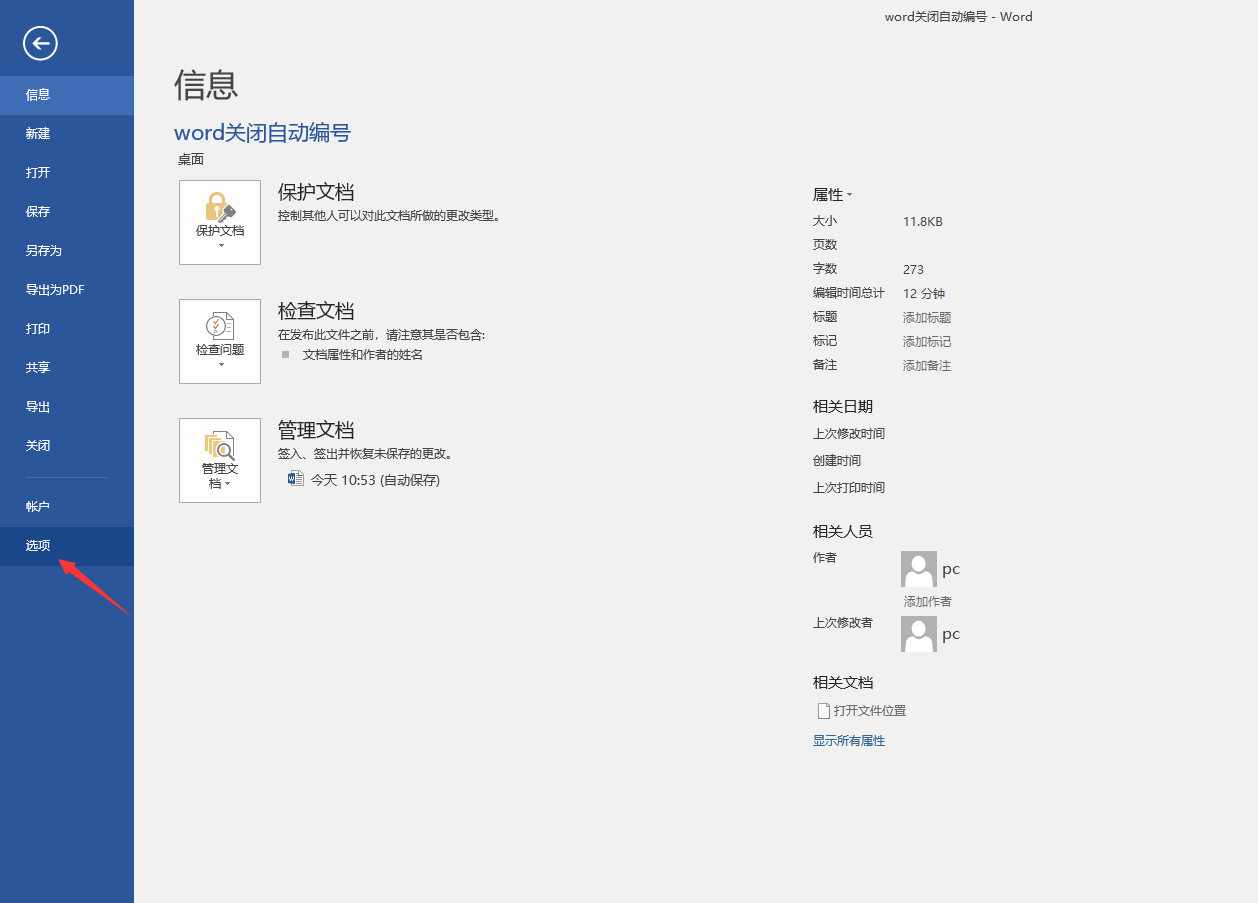
Task: Click the 上次修改时间 label
Action: [849, 434]
